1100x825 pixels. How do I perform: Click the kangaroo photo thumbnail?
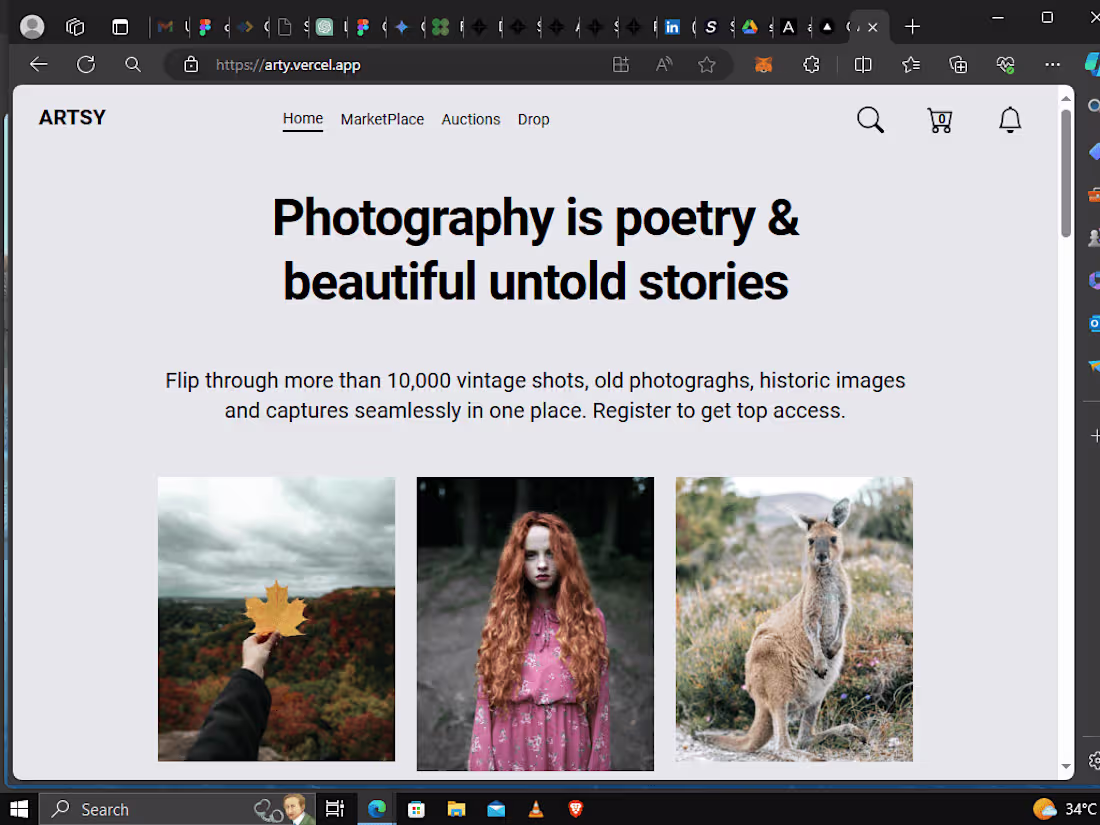[794, 618]
